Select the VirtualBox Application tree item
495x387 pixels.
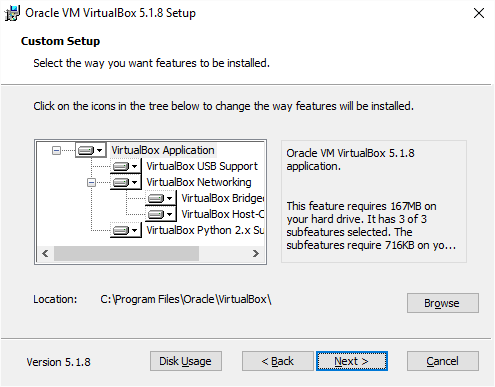tap(163, 150)
